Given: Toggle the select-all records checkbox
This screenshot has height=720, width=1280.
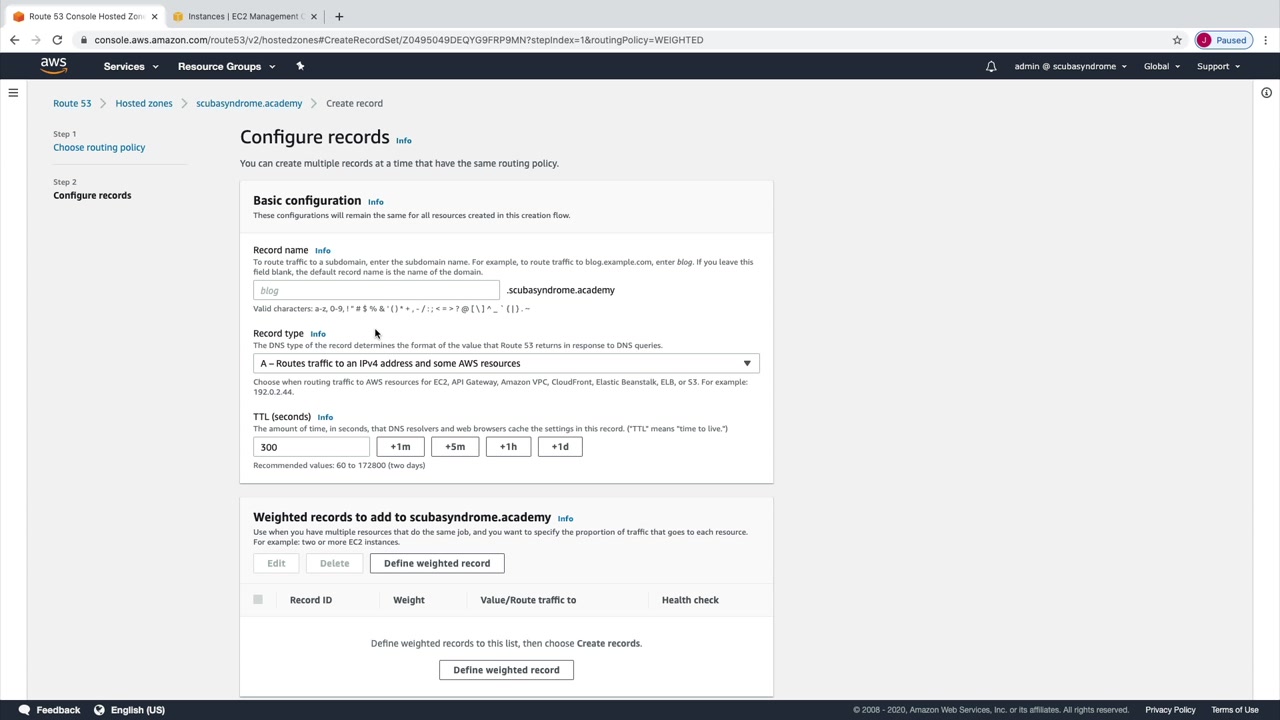Looking at the screenshot, I should pos(258,600).
